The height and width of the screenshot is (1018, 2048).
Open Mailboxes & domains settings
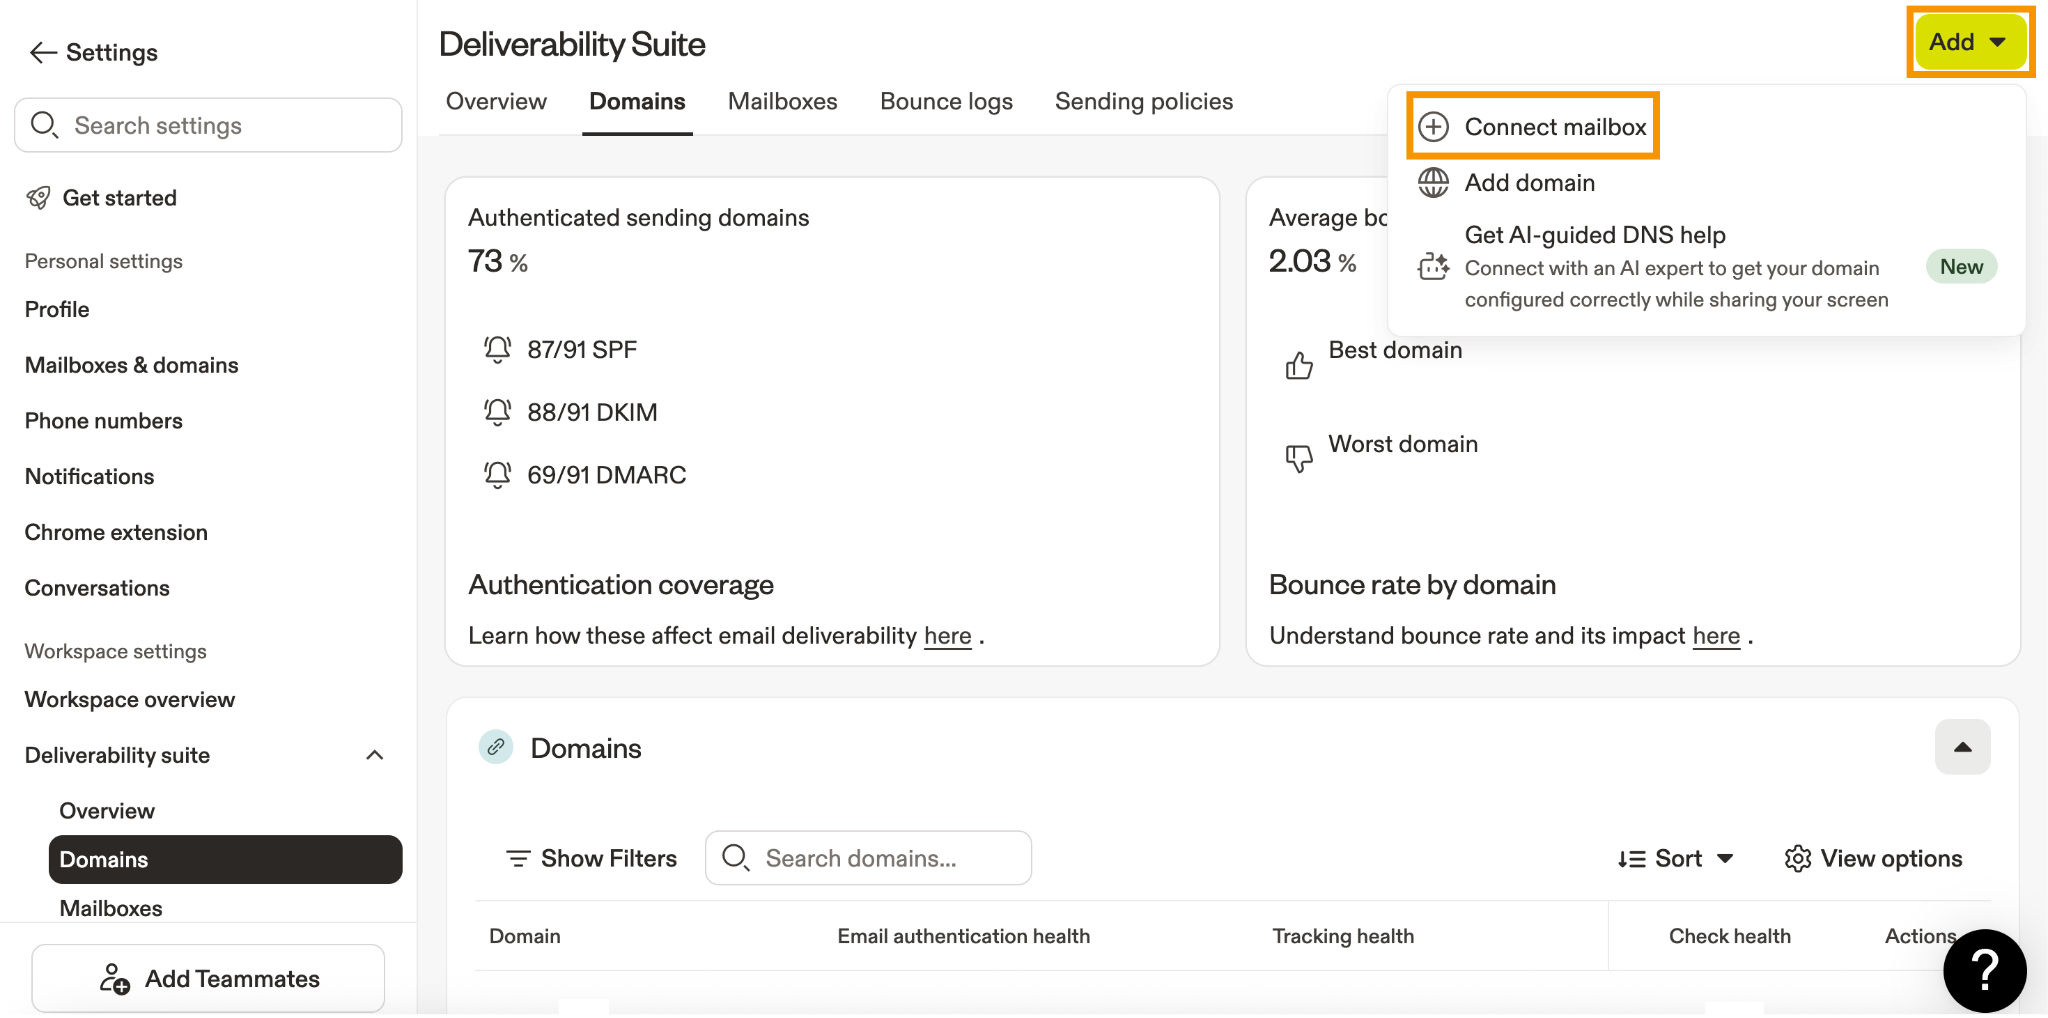(x=131, y=365)
